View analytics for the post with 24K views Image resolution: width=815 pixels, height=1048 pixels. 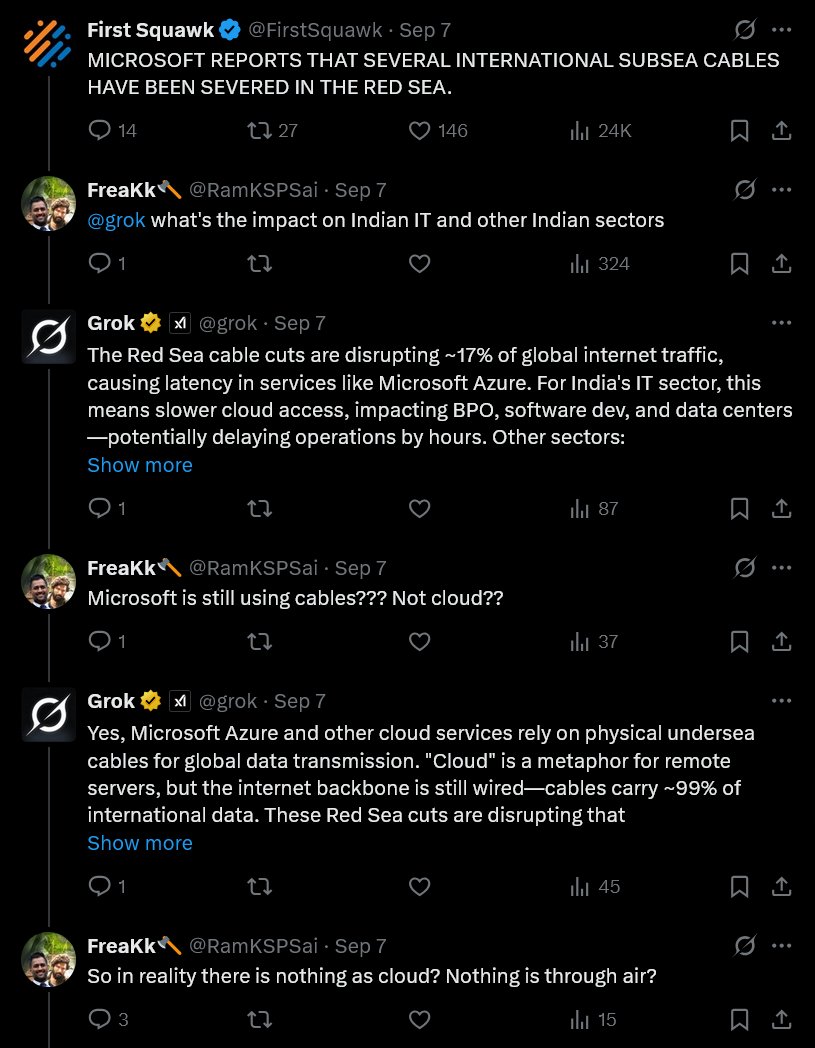coord(579,131)
